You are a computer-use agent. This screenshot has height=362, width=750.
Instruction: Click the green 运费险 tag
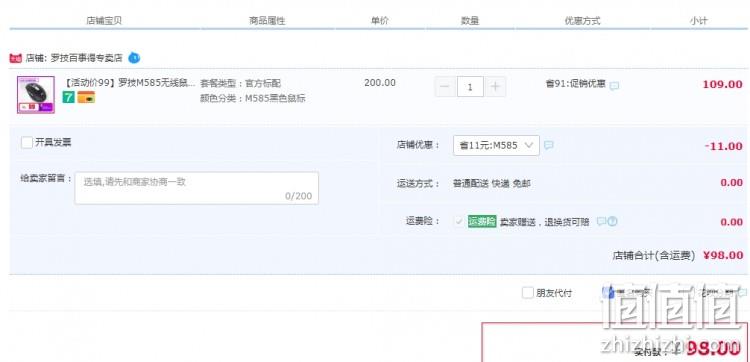coord(482,221)
